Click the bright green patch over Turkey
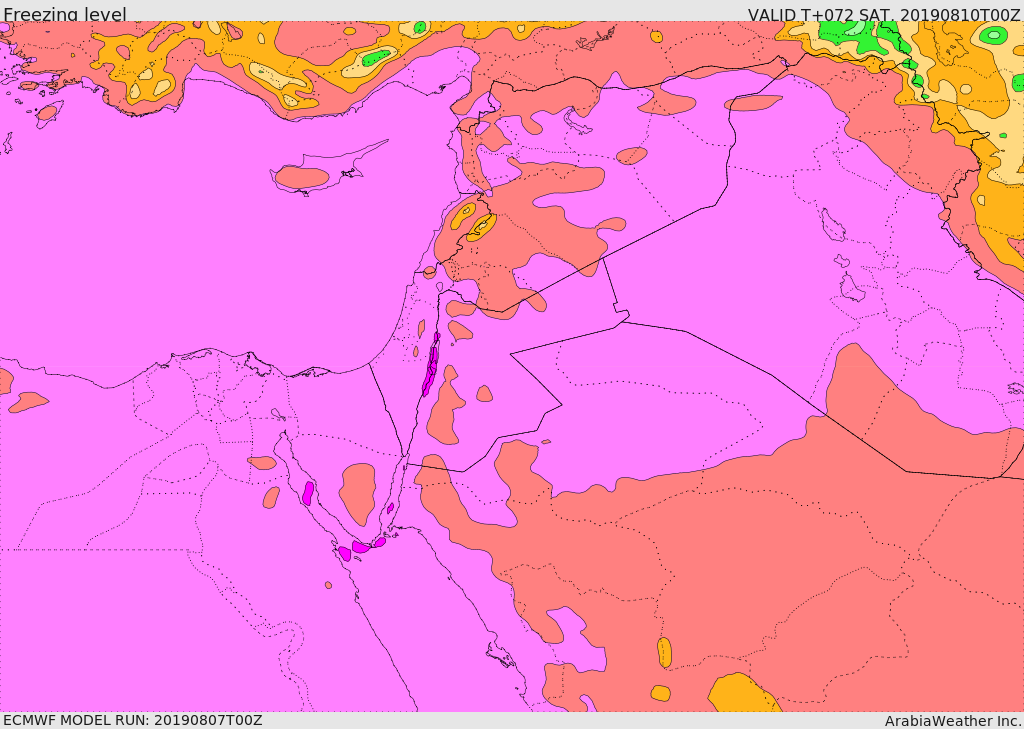The image size is (1024, 729). coord(377,57)
